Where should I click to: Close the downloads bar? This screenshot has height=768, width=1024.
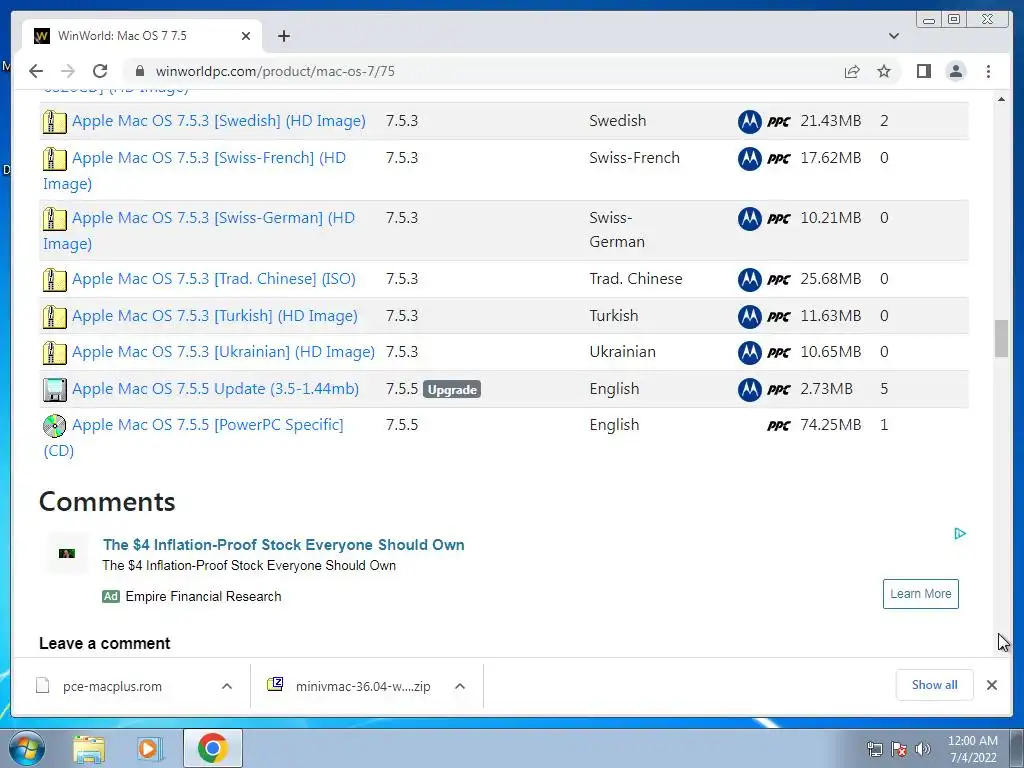click(x=991, y=685)
